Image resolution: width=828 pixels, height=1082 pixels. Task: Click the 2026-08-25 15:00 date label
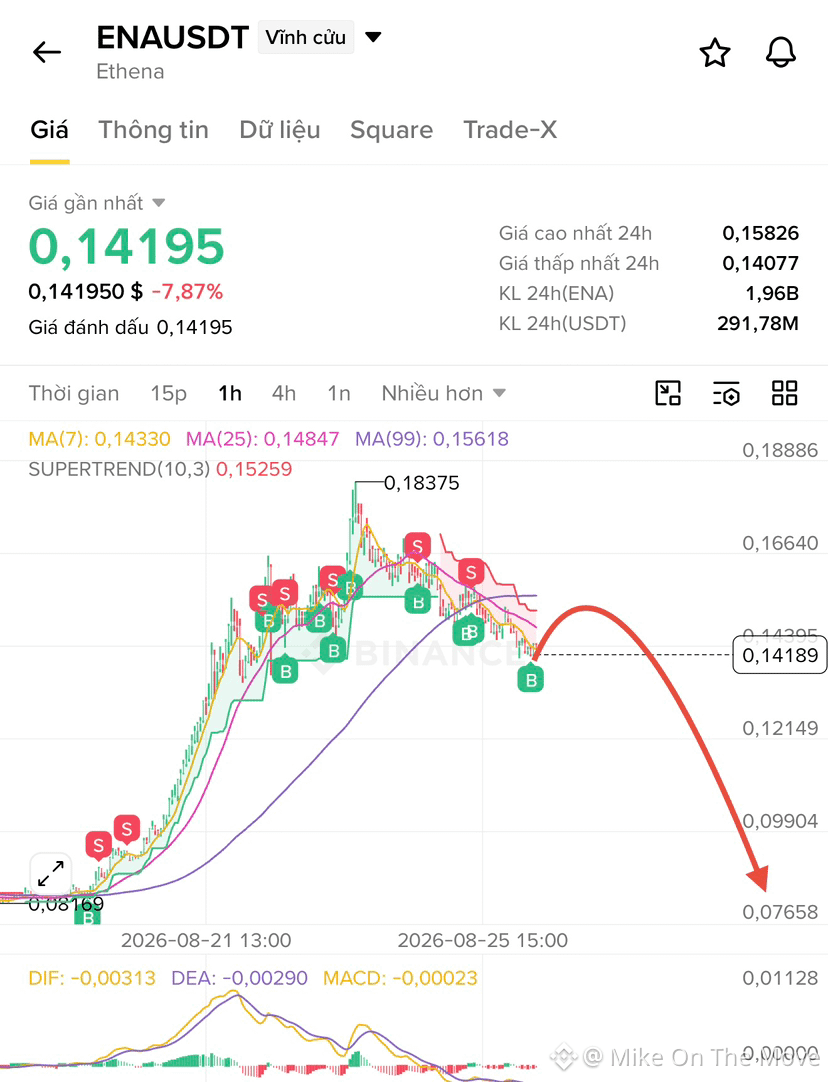click(x=482, y=940)
